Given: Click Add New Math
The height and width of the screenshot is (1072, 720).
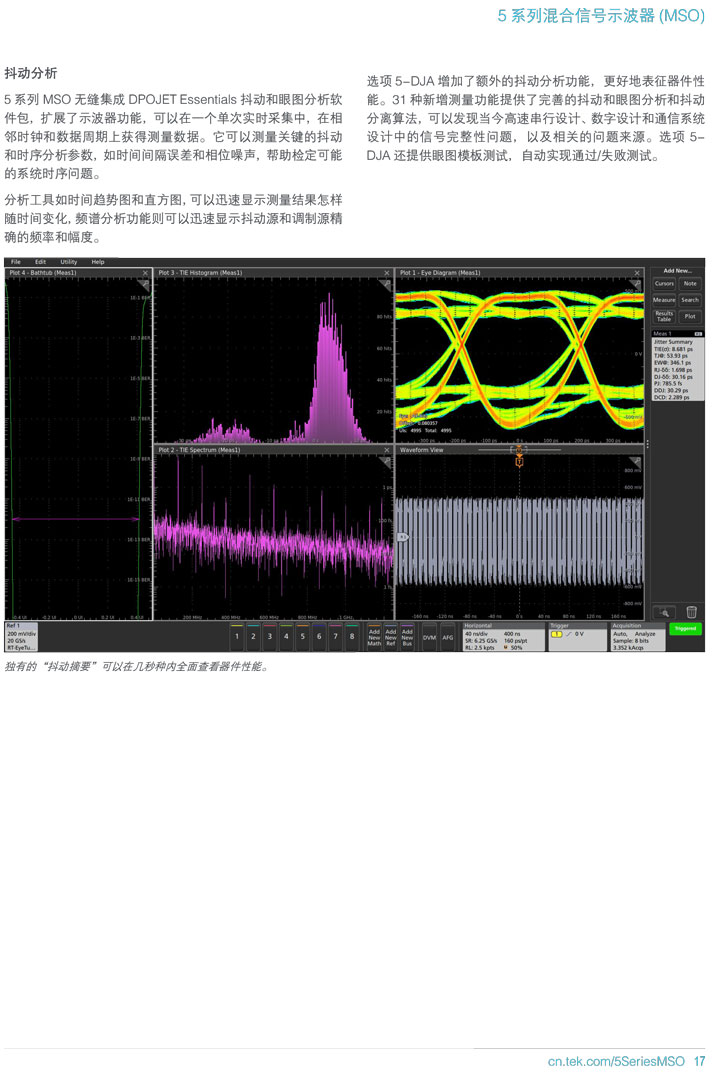Looking at the screenshot, I should [374, 636].
